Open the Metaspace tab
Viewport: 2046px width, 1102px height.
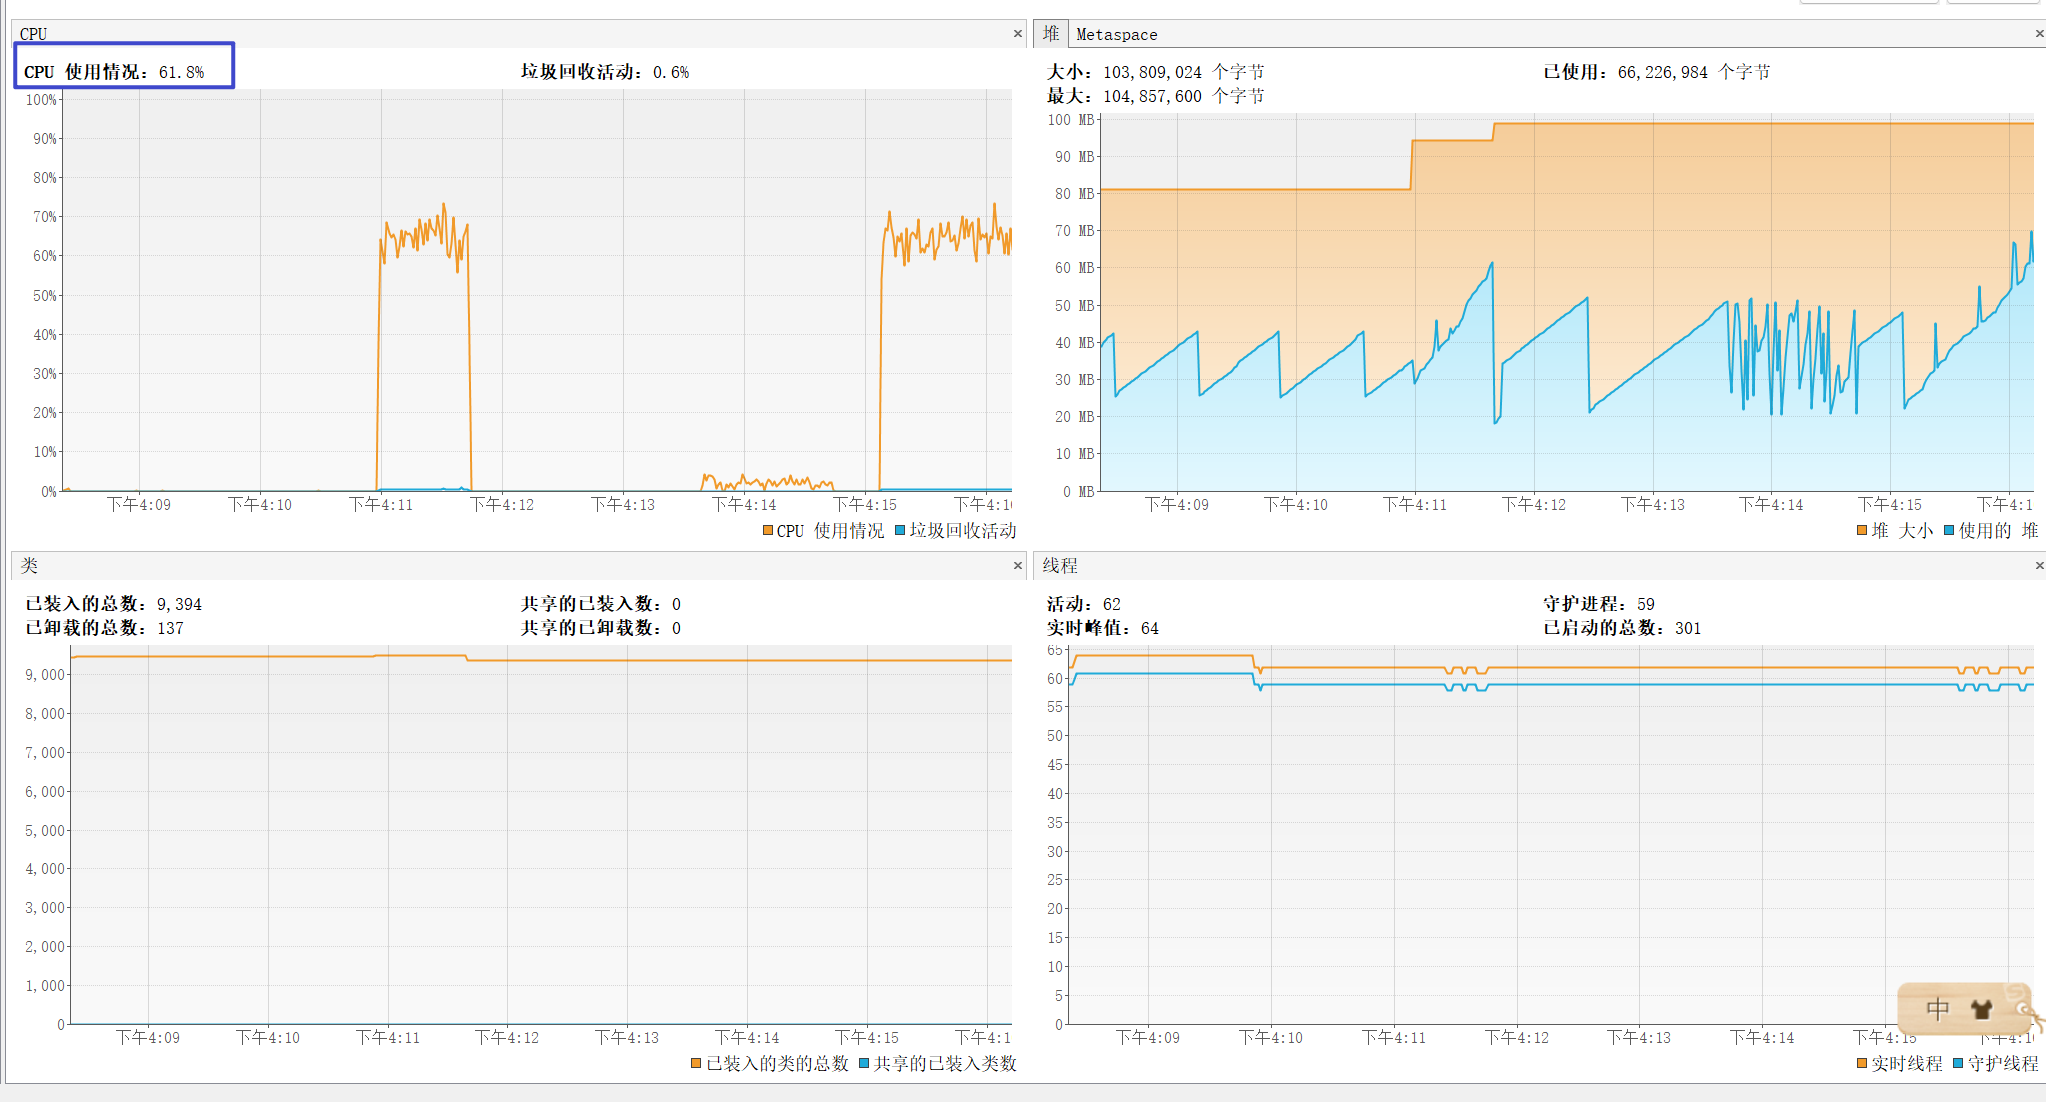[1116, 34]
